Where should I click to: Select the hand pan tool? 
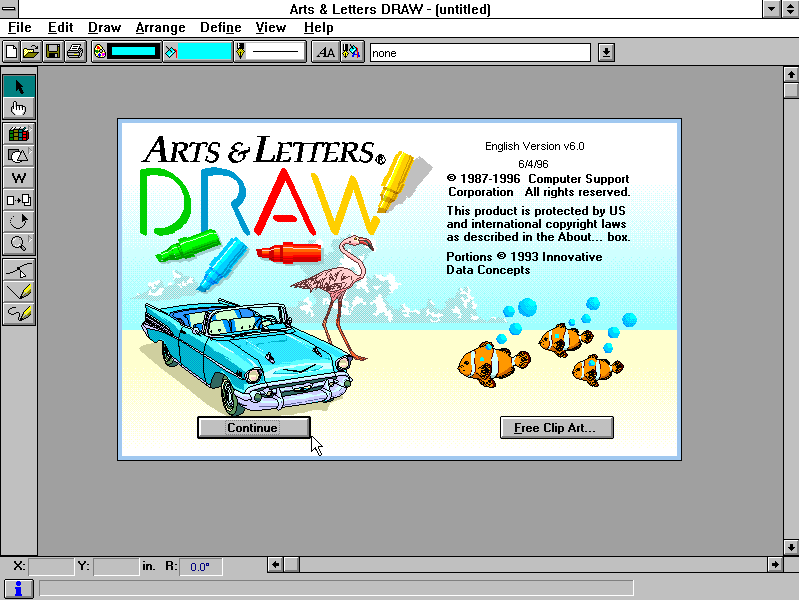[19, 108]
